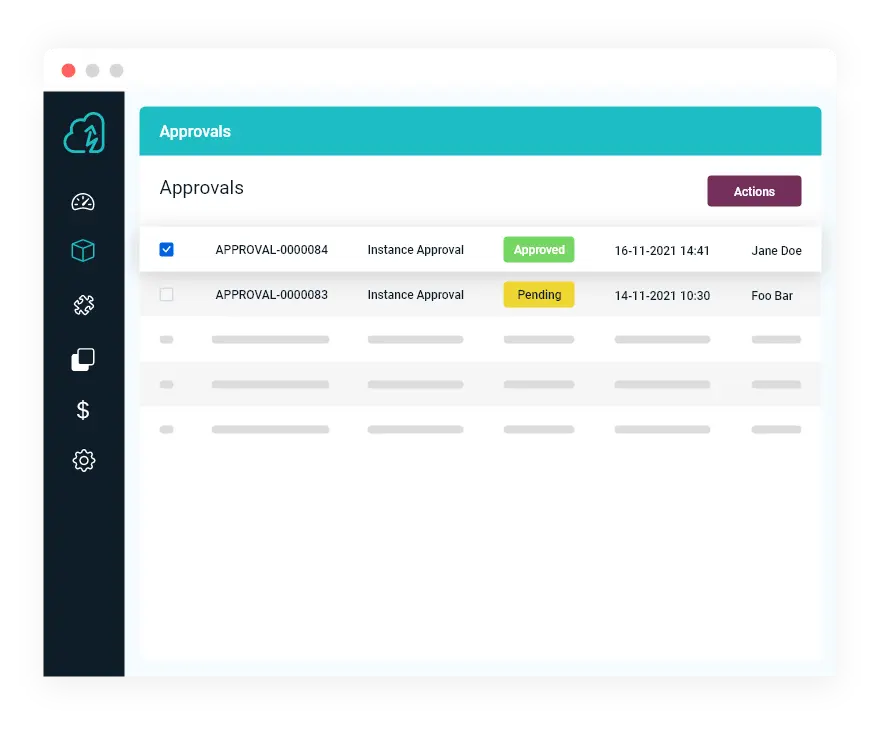Click the green Approved status badge
Viewport: 880px width, 730px height.
538,249
